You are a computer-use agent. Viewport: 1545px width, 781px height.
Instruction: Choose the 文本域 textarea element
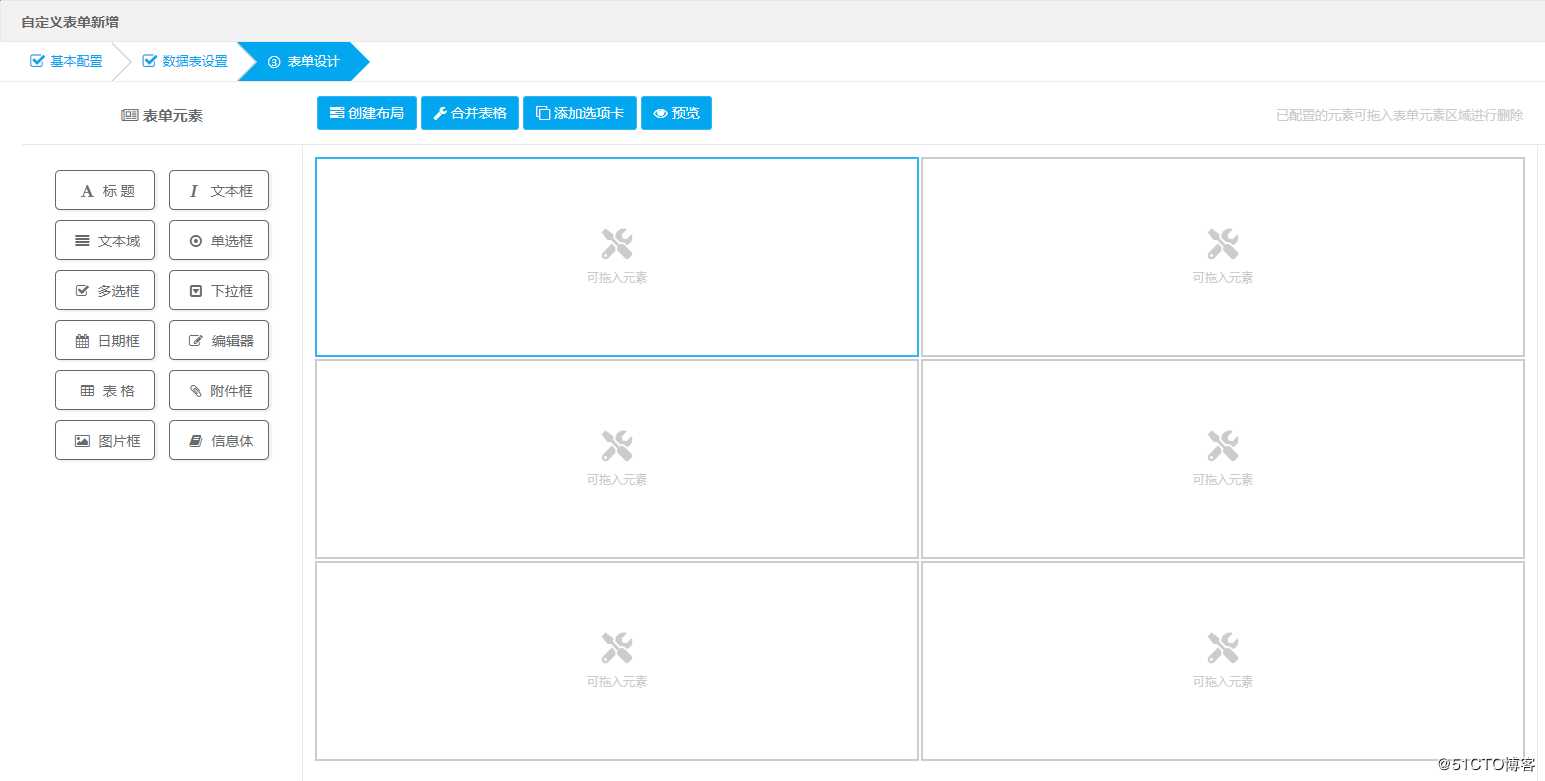click(105, 240)
